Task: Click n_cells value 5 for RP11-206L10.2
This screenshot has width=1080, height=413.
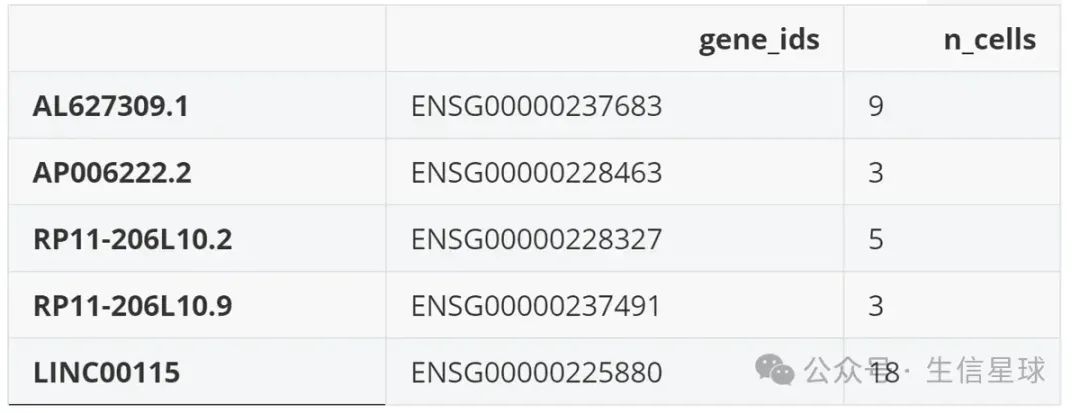Action: (876, 240)
